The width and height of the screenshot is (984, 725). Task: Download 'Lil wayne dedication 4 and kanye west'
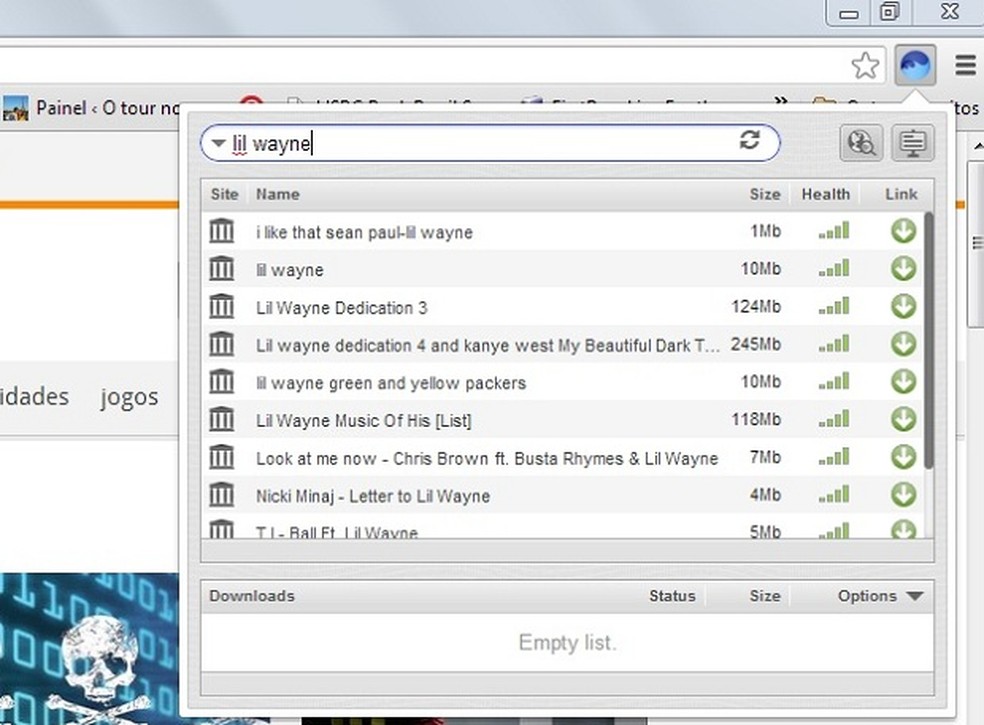(904, 344)
